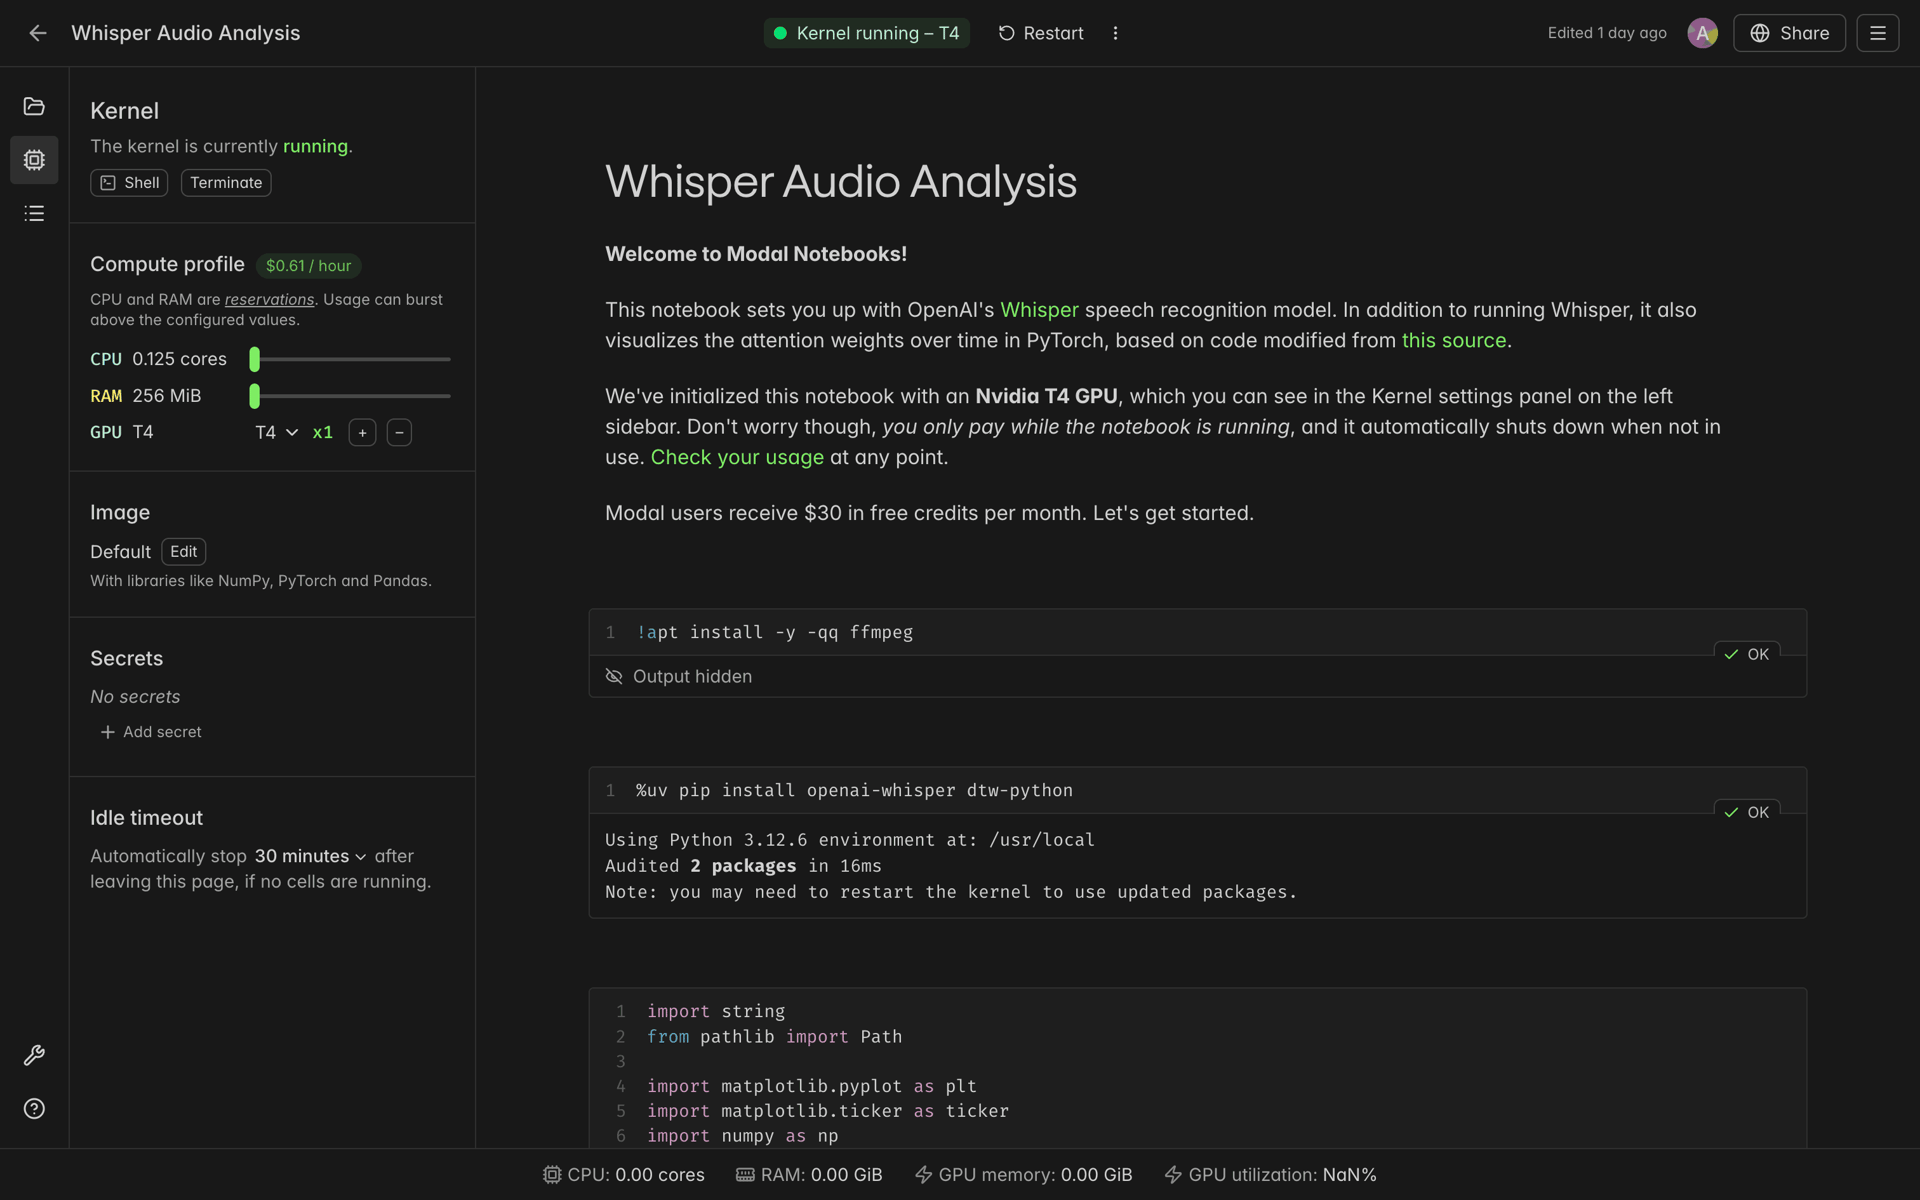Open the kernel Shell
1920x1200 pixels.
tap(129, 182)
